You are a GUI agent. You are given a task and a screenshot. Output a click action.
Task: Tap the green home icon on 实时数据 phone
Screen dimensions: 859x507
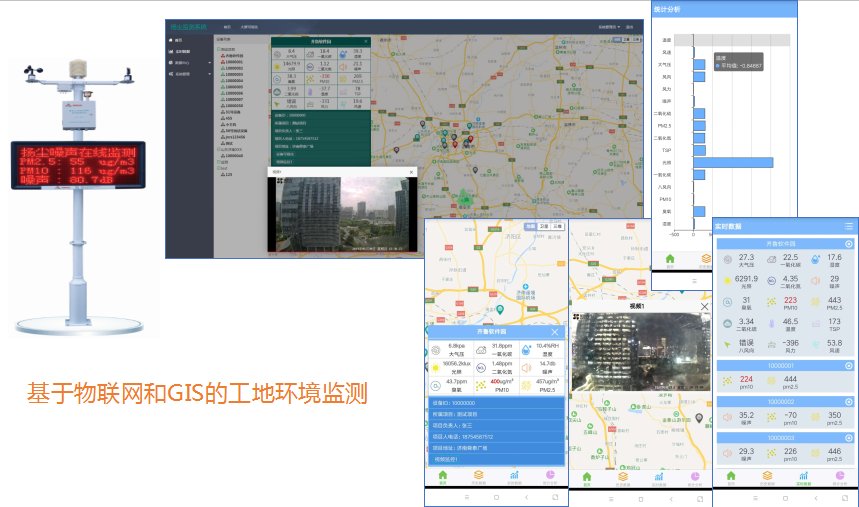tap(731, 477)
